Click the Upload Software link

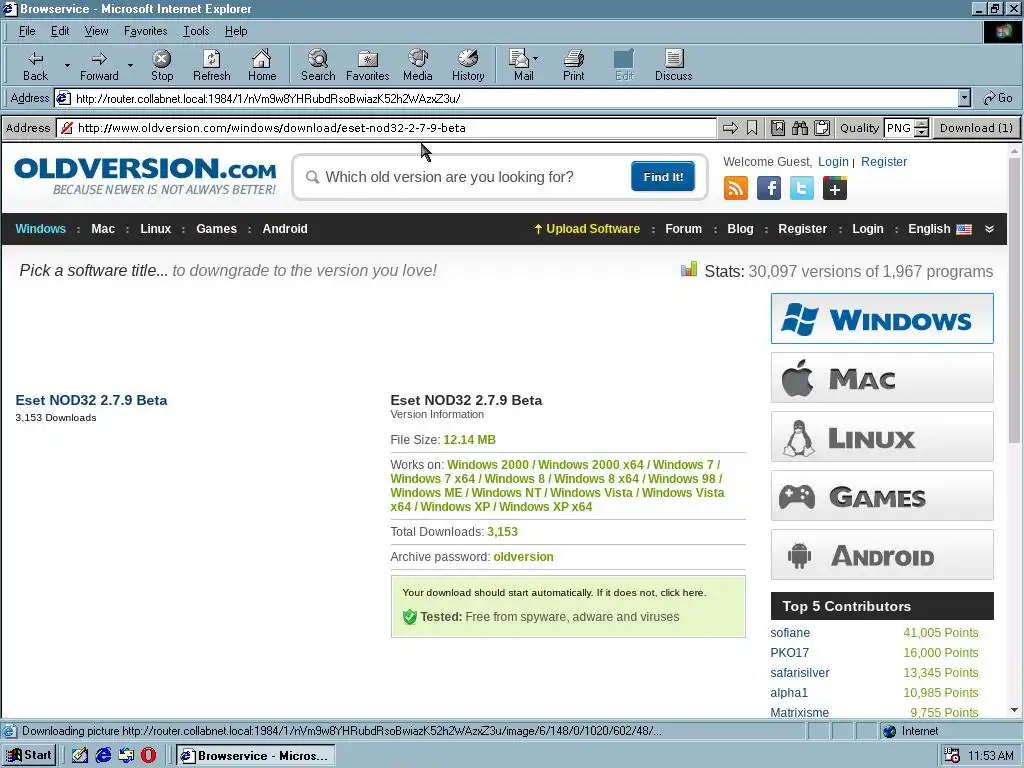point(586,229)
